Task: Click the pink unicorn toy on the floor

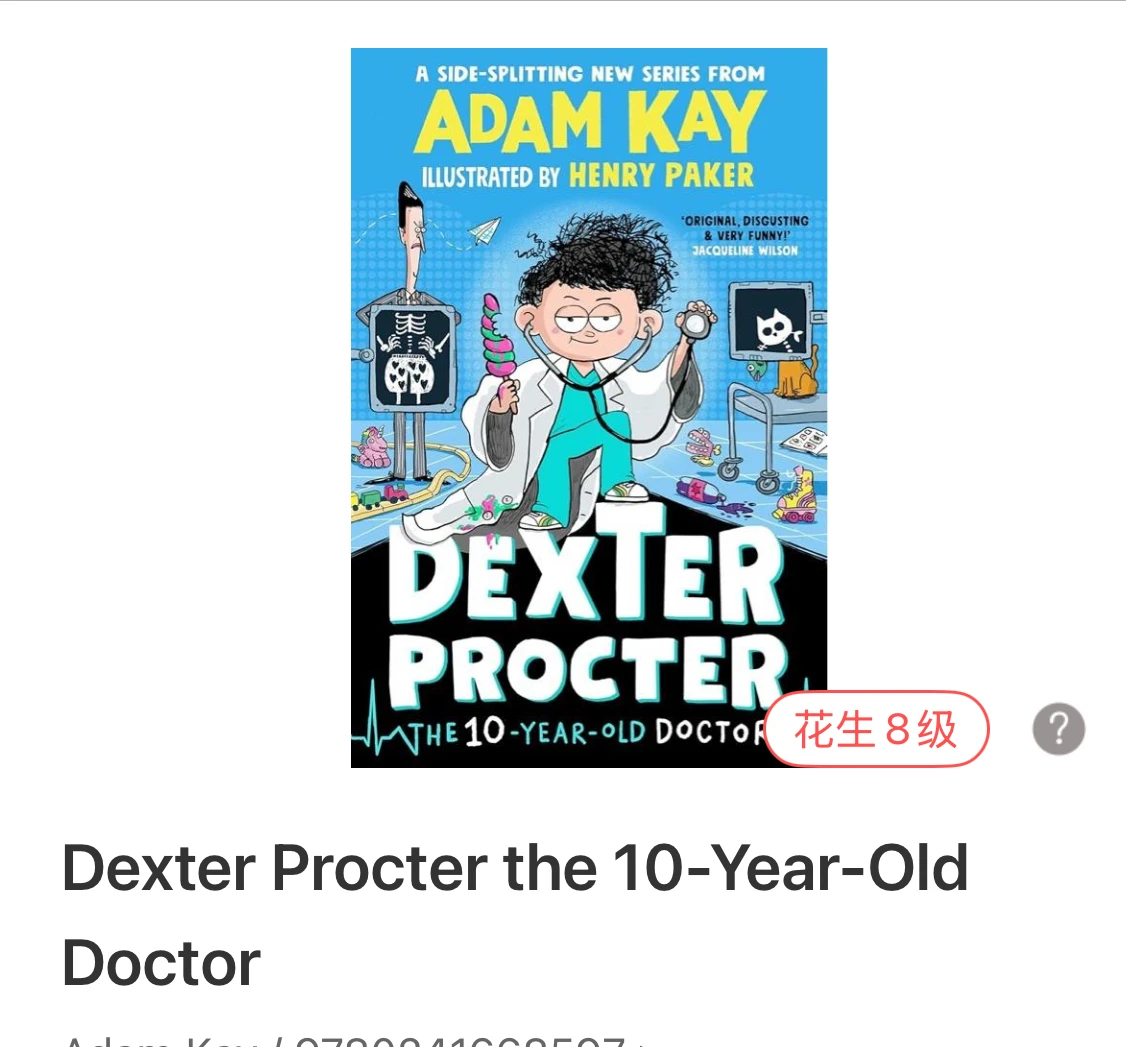Action: click(373, 447)
